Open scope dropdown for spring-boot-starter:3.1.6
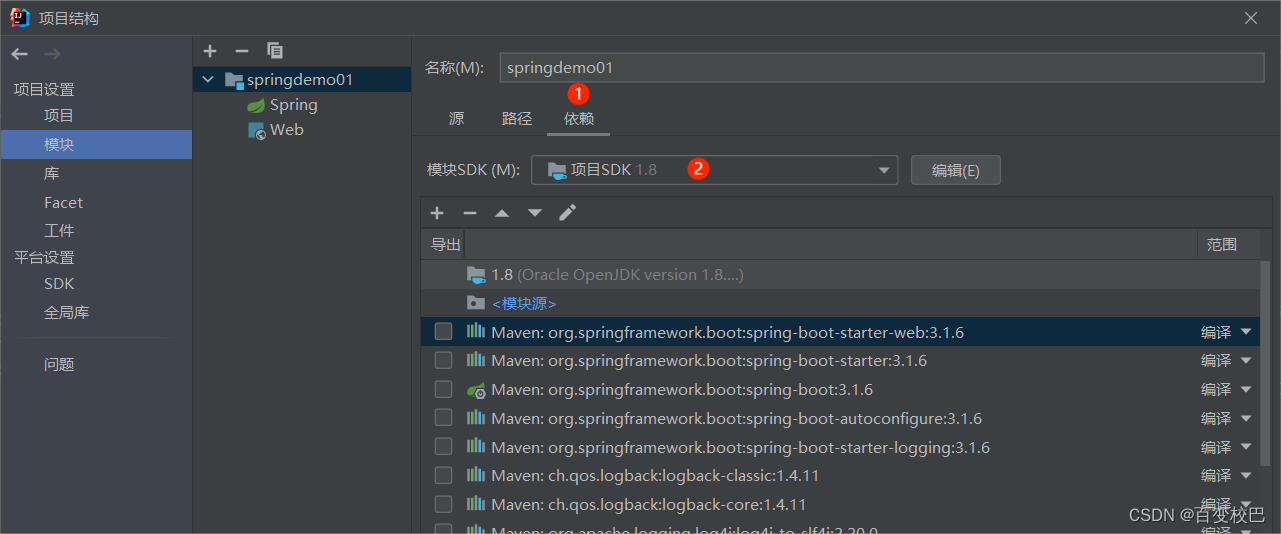1281x534 pixels. 1245,361
